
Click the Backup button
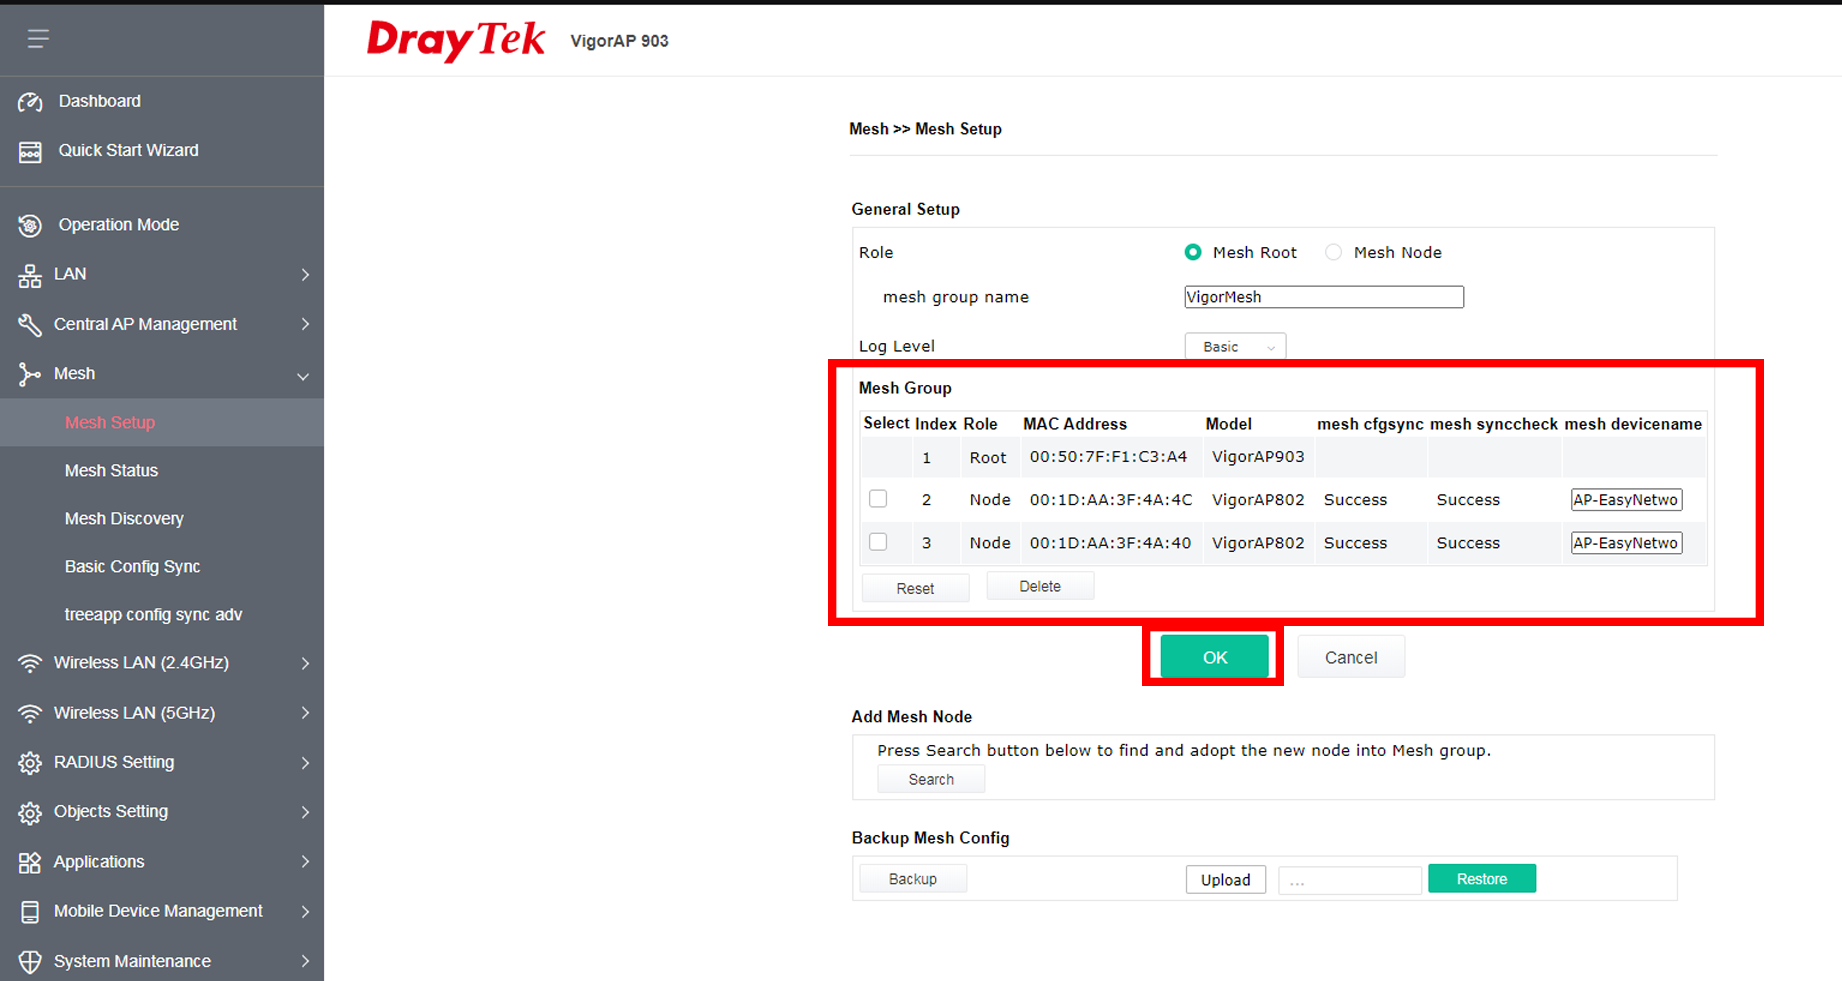coord(913,879)
